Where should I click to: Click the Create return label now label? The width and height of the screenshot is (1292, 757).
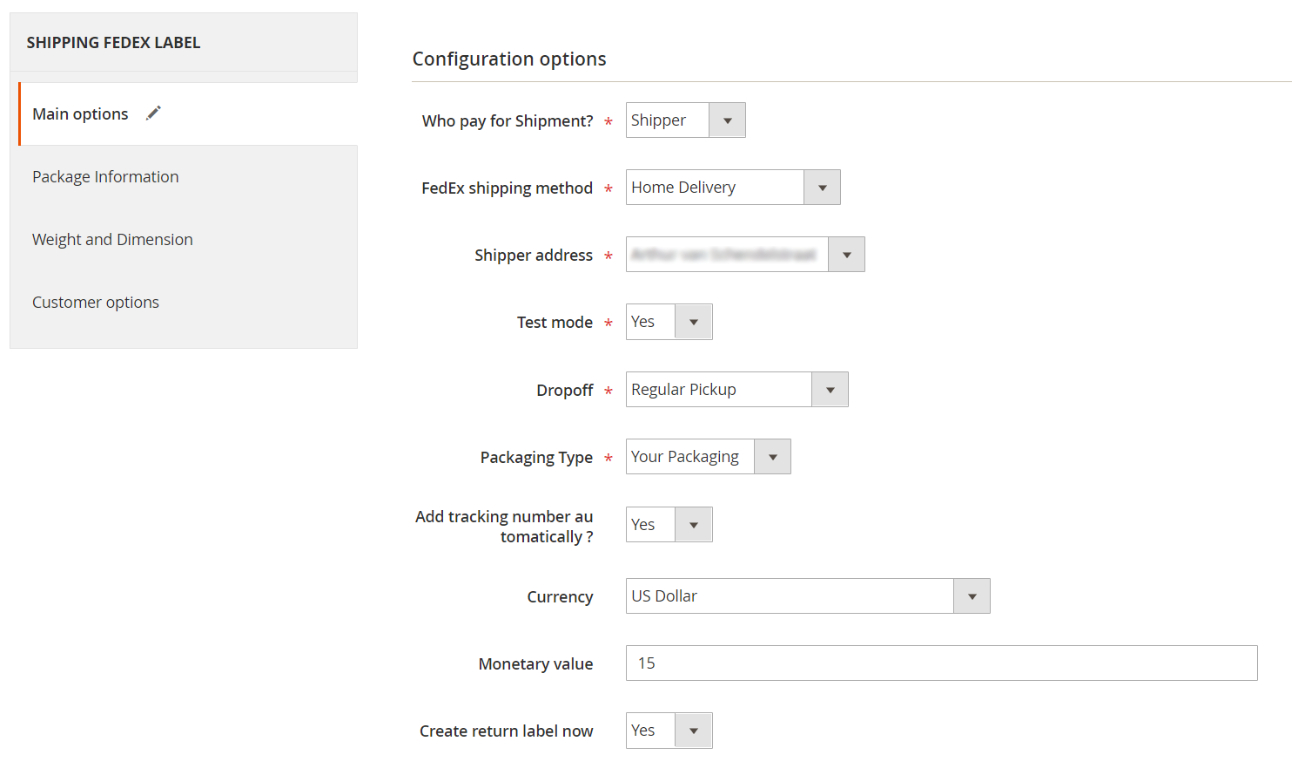click(506, 731)
